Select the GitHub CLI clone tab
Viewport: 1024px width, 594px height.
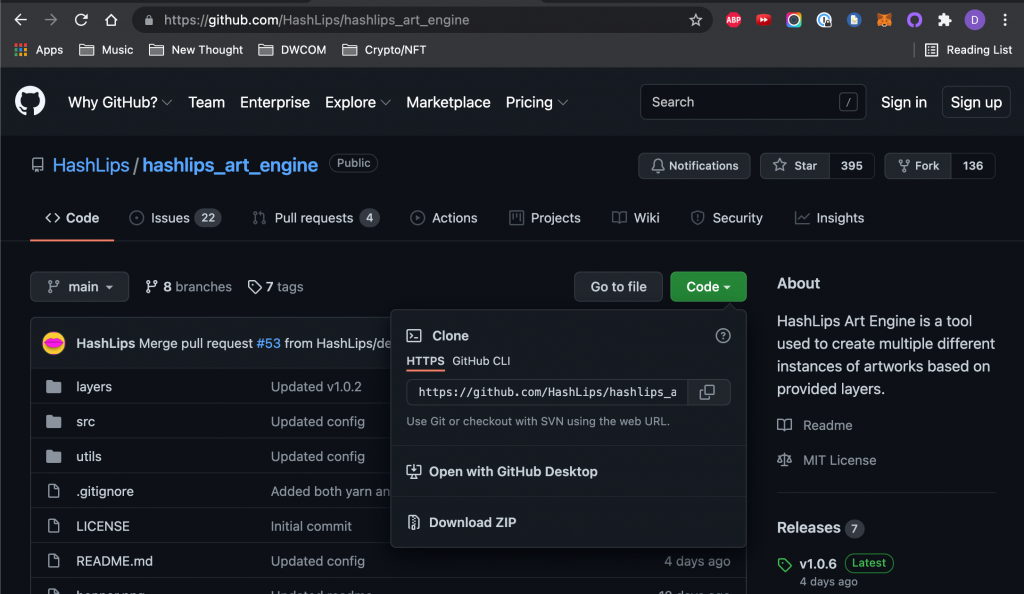481,361
